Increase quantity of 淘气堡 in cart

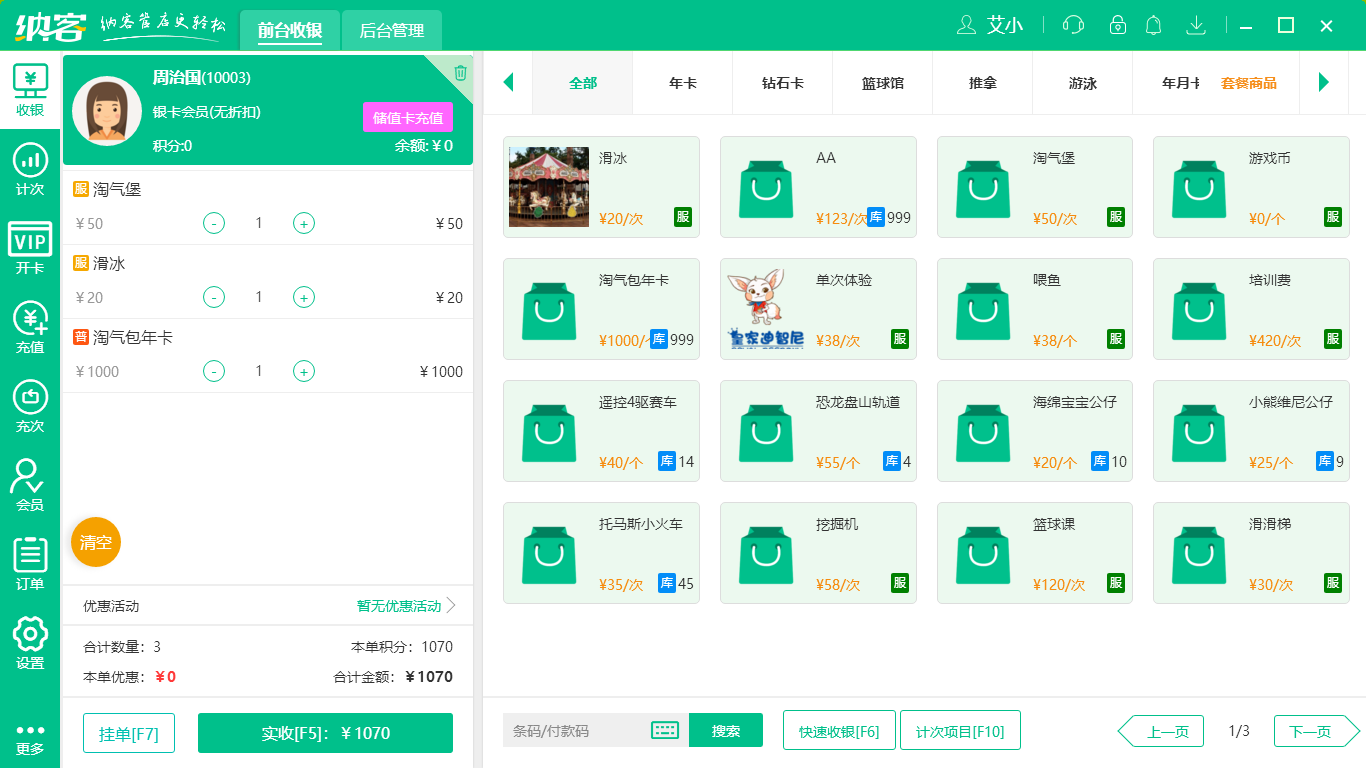coord(304,223)
